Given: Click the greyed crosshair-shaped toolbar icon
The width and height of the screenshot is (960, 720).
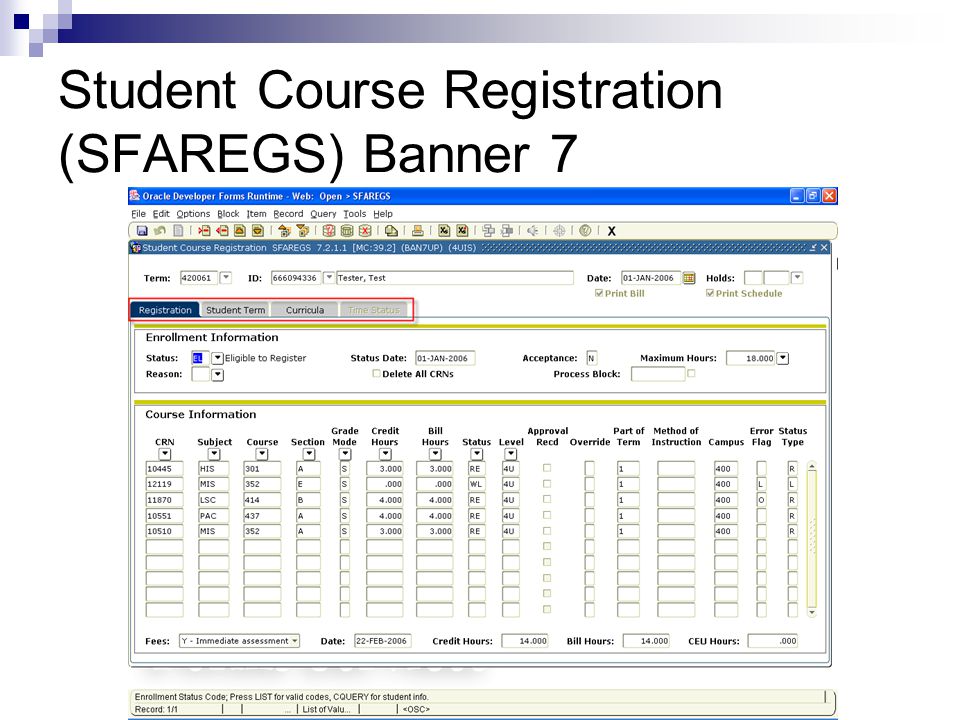Looking at the screenshot, I should pos(559,231).
